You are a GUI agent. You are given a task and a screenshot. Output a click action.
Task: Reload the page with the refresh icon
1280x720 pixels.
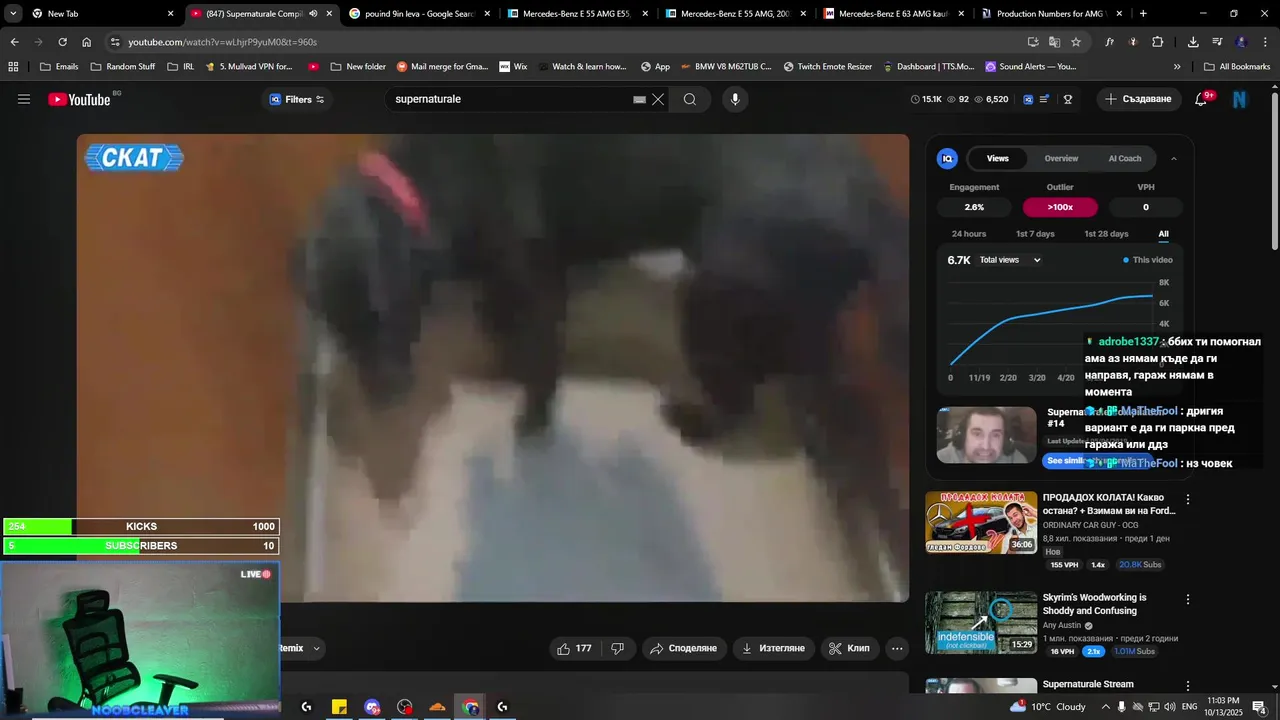coord(62,42)
